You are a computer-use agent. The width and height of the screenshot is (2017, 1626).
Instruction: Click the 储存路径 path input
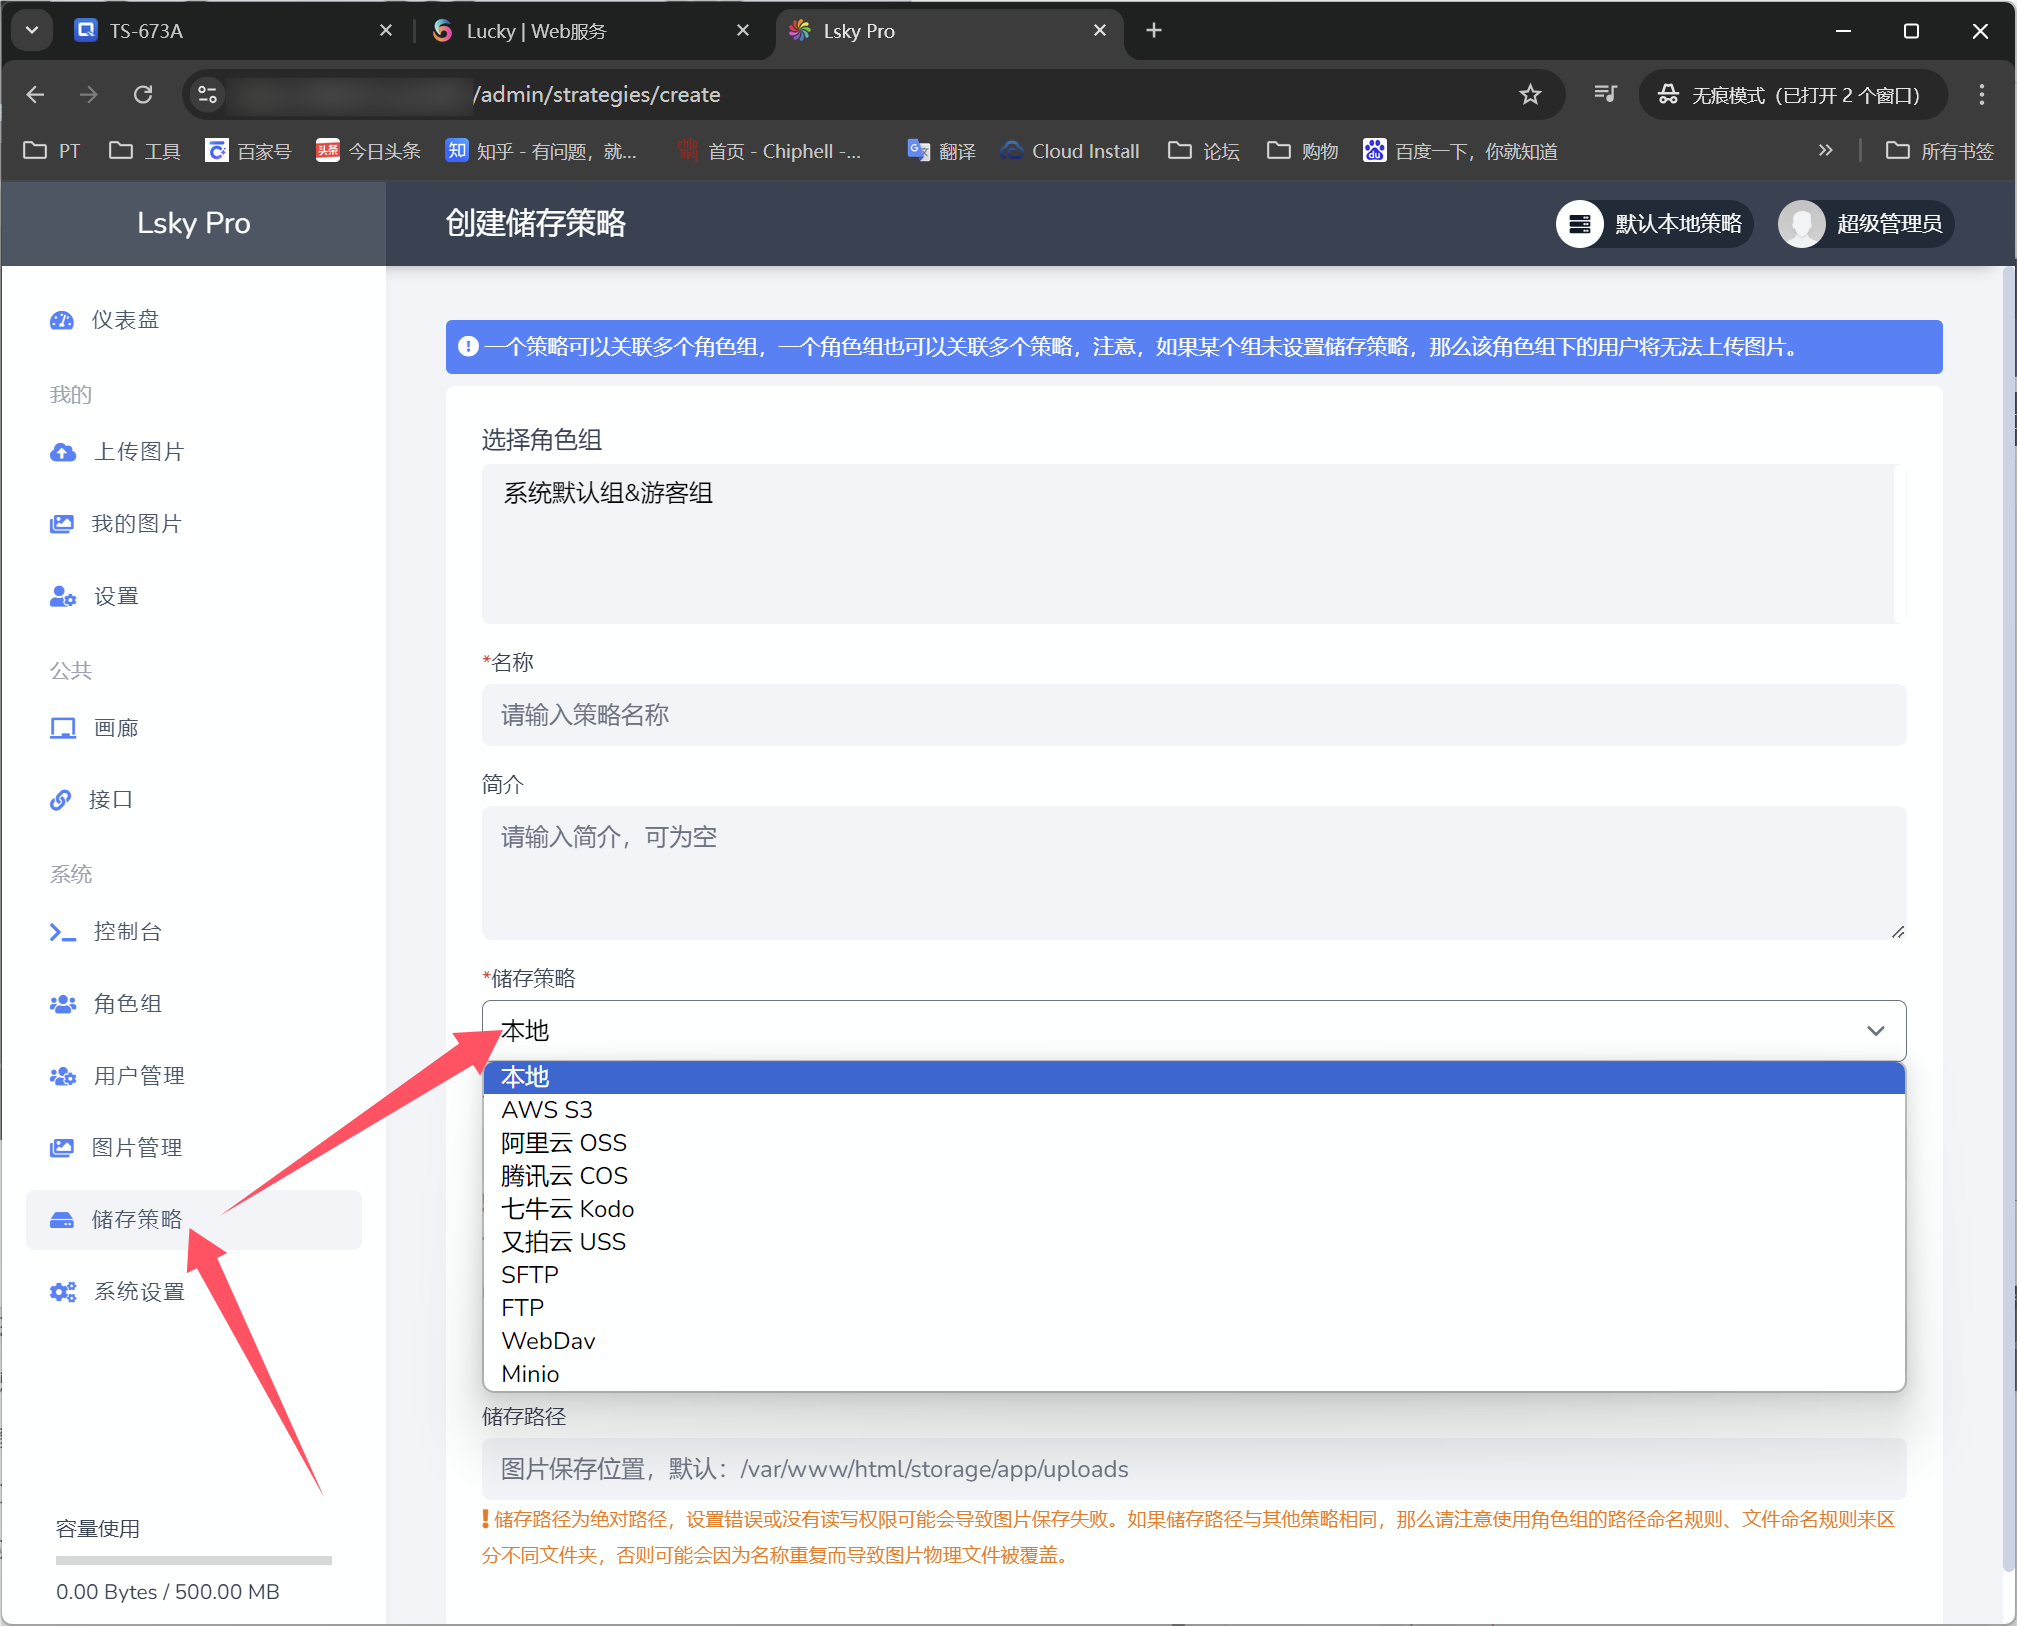tap(1194, 1469)
